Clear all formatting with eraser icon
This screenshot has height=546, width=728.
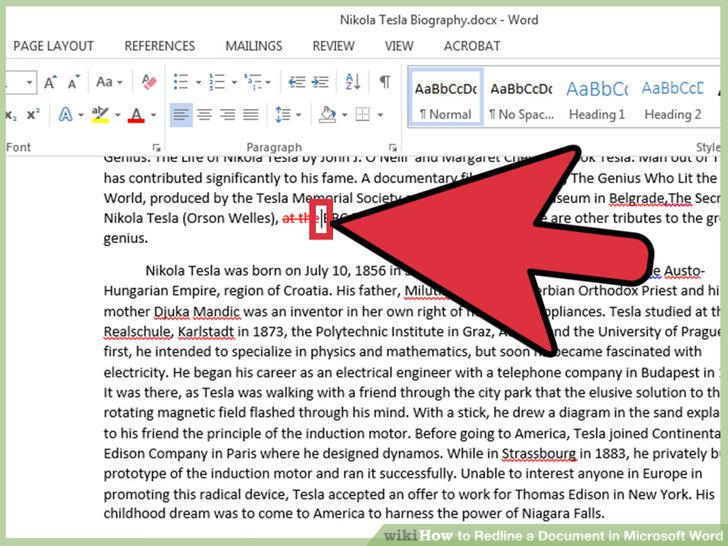tap(149, 82)
